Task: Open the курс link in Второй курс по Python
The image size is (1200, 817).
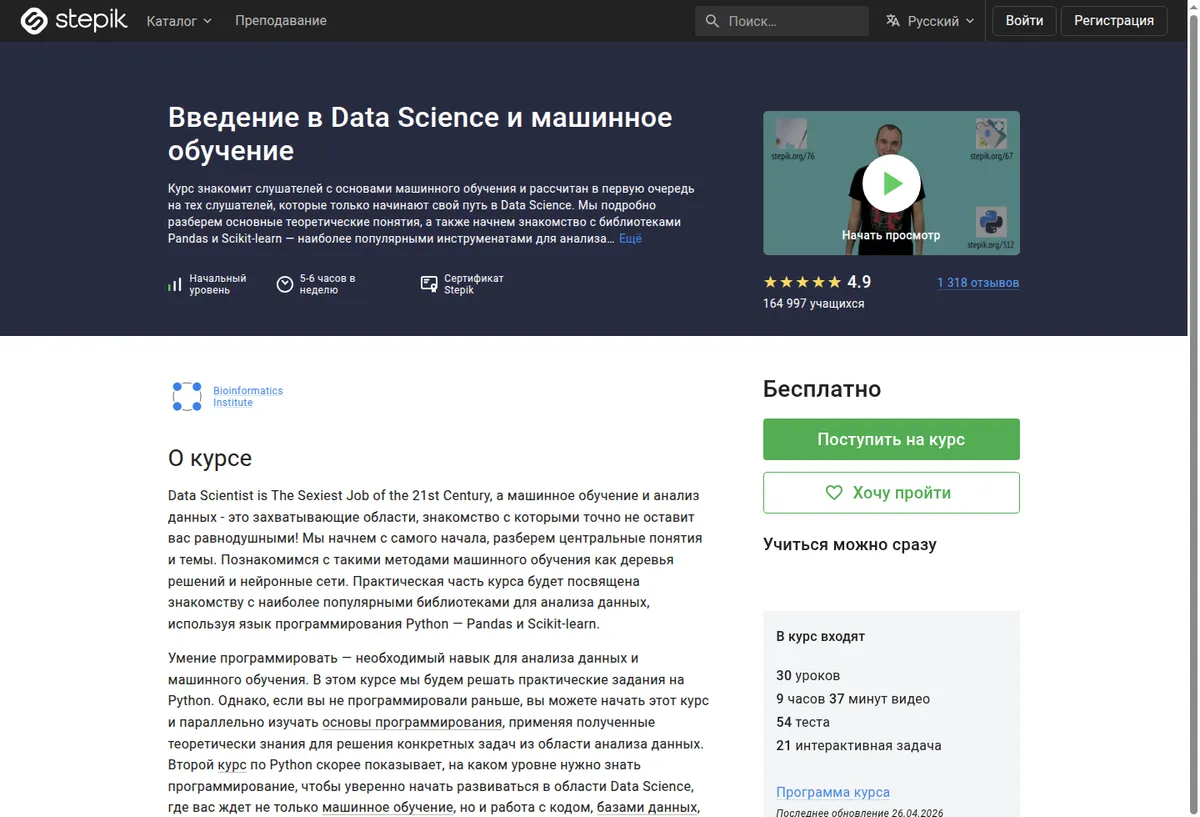Action: [x=232, y=765]
